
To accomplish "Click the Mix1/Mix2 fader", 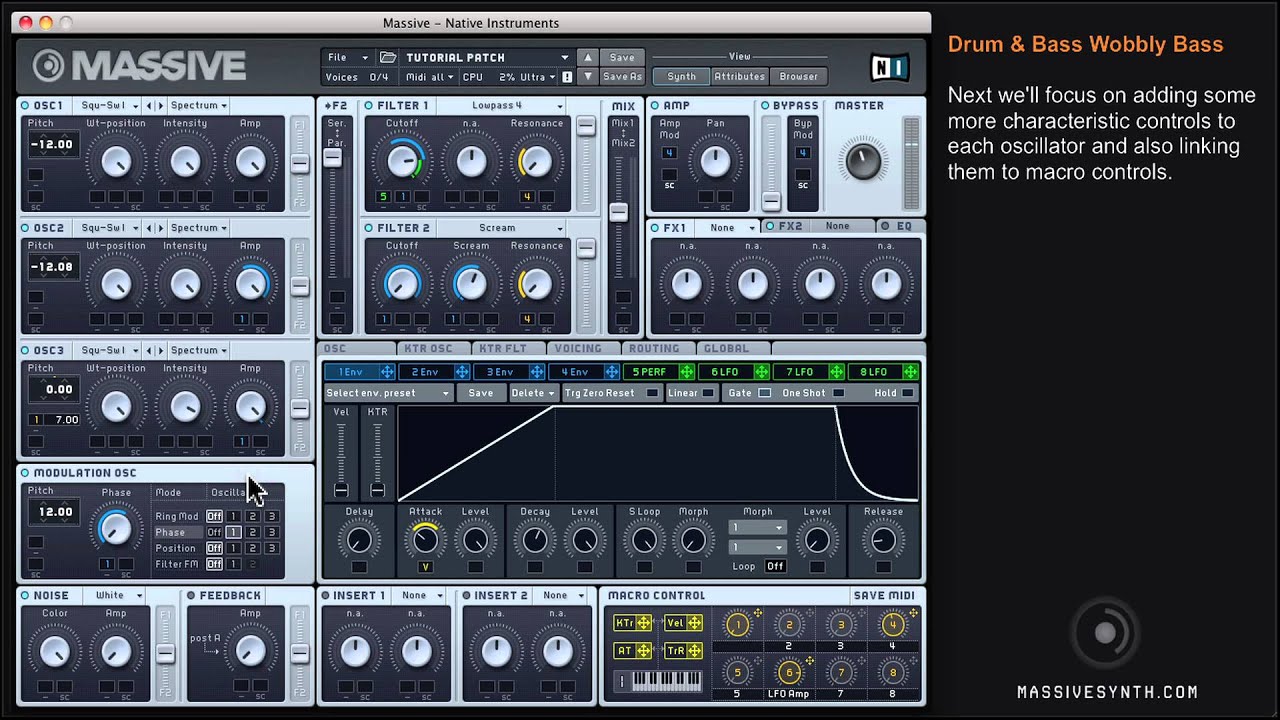I will 619,212.
